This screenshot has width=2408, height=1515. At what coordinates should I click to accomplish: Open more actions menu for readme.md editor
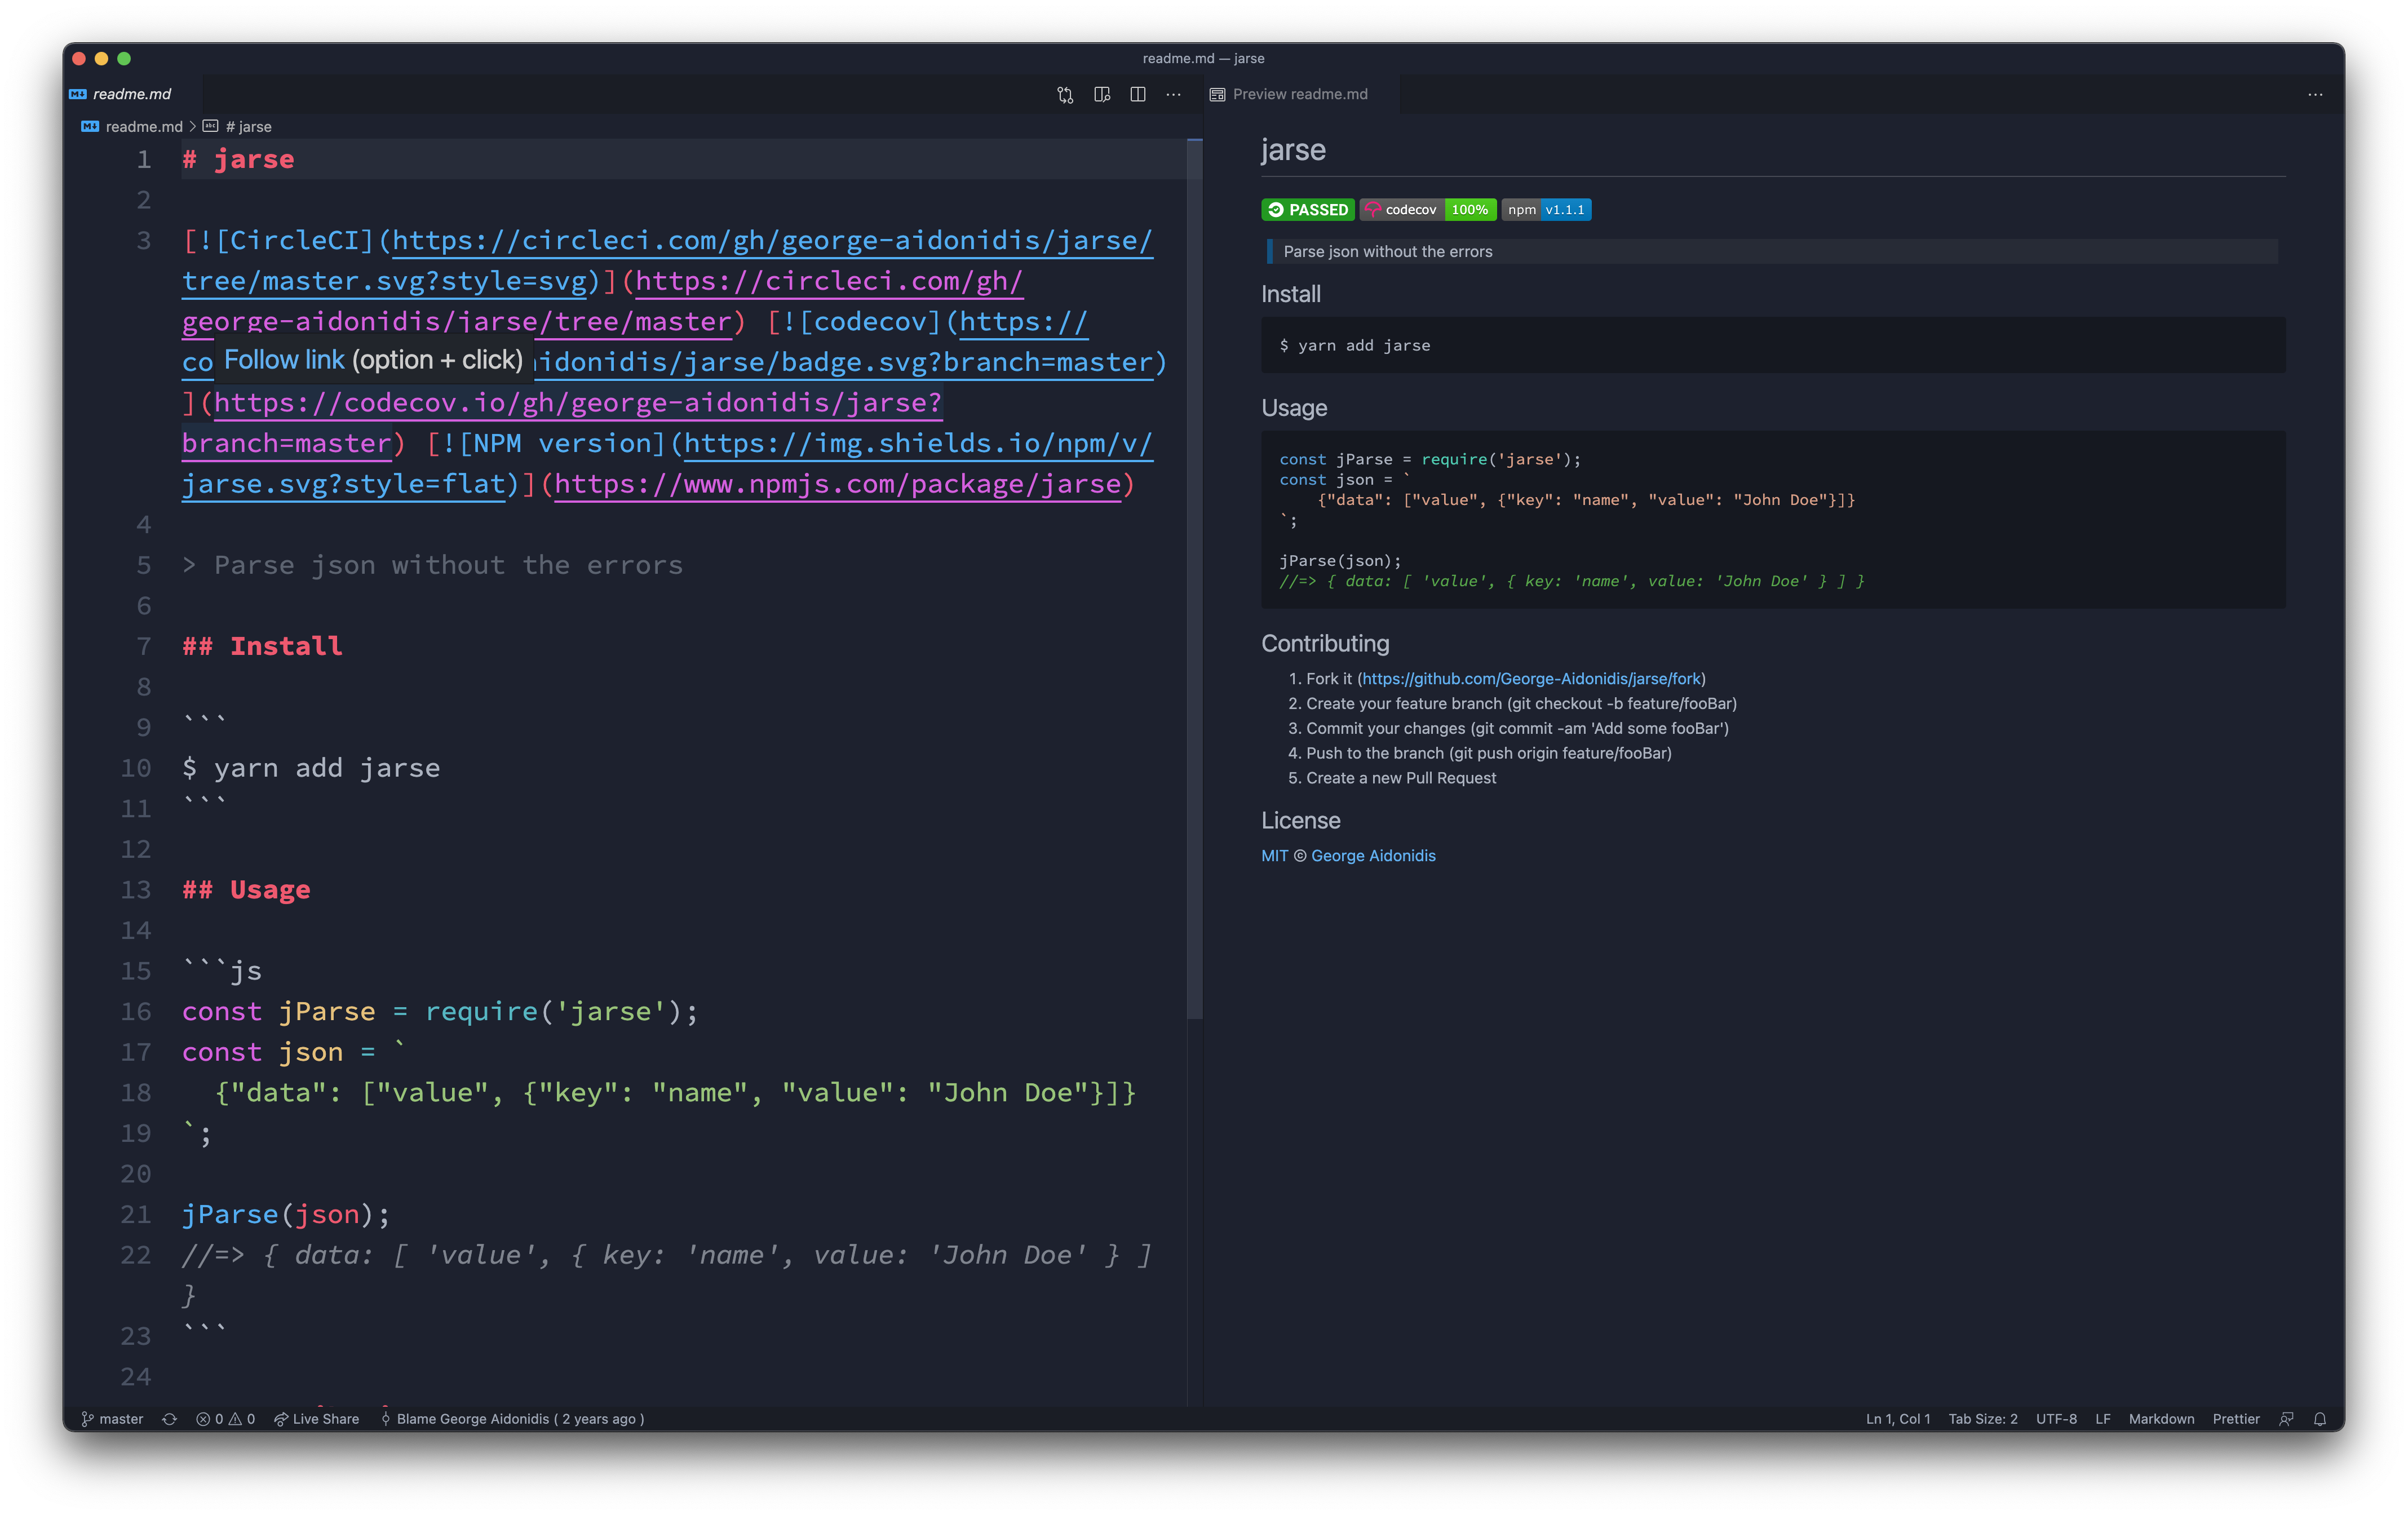[x=1174, y=94]
